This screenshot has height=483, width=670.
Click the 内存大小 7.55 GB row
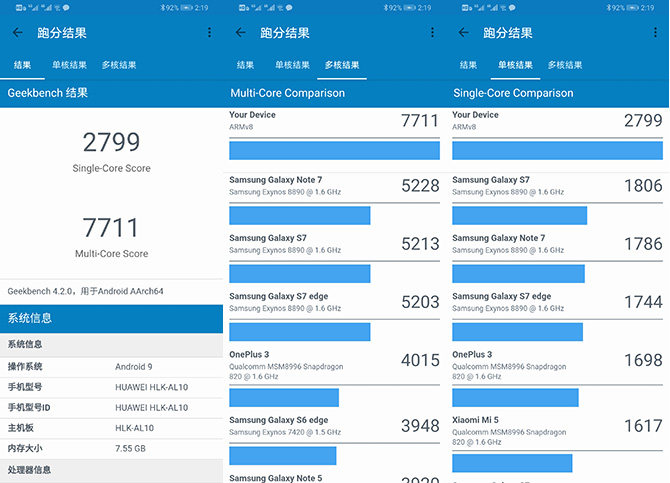click(112, 449)
